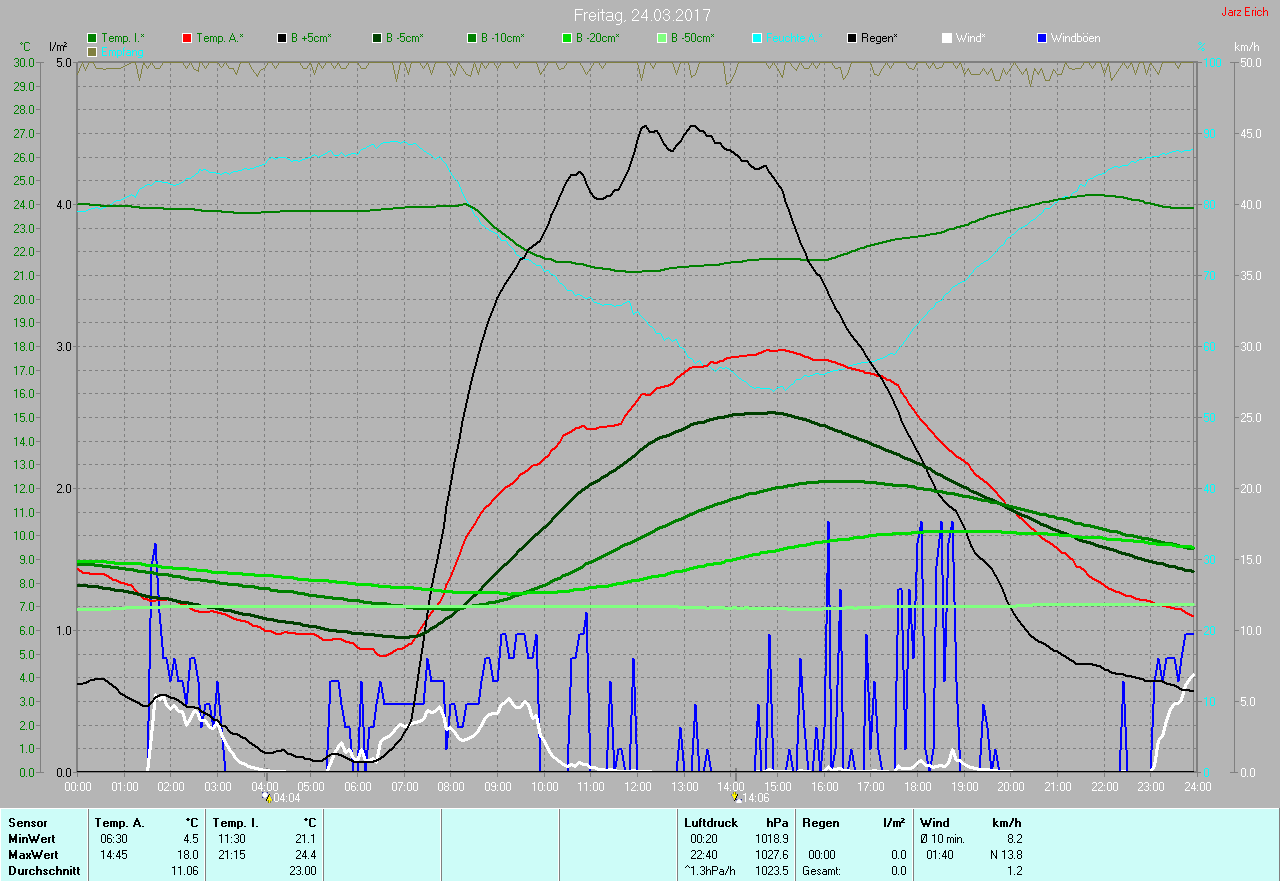Click the red Temp. A. legend swatch

click(187, 38)
